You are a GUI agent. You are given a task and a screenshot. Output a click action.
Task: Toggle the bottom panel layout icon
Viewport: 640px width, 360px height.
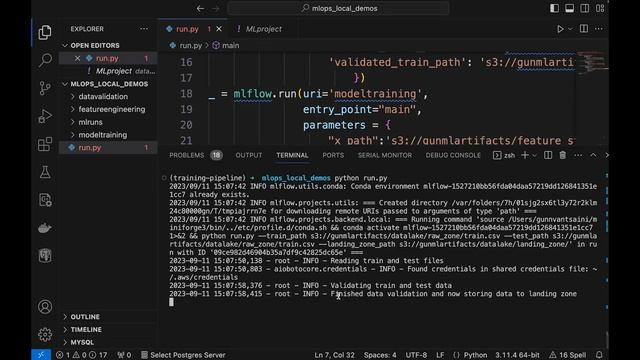[x=569, y=8]
